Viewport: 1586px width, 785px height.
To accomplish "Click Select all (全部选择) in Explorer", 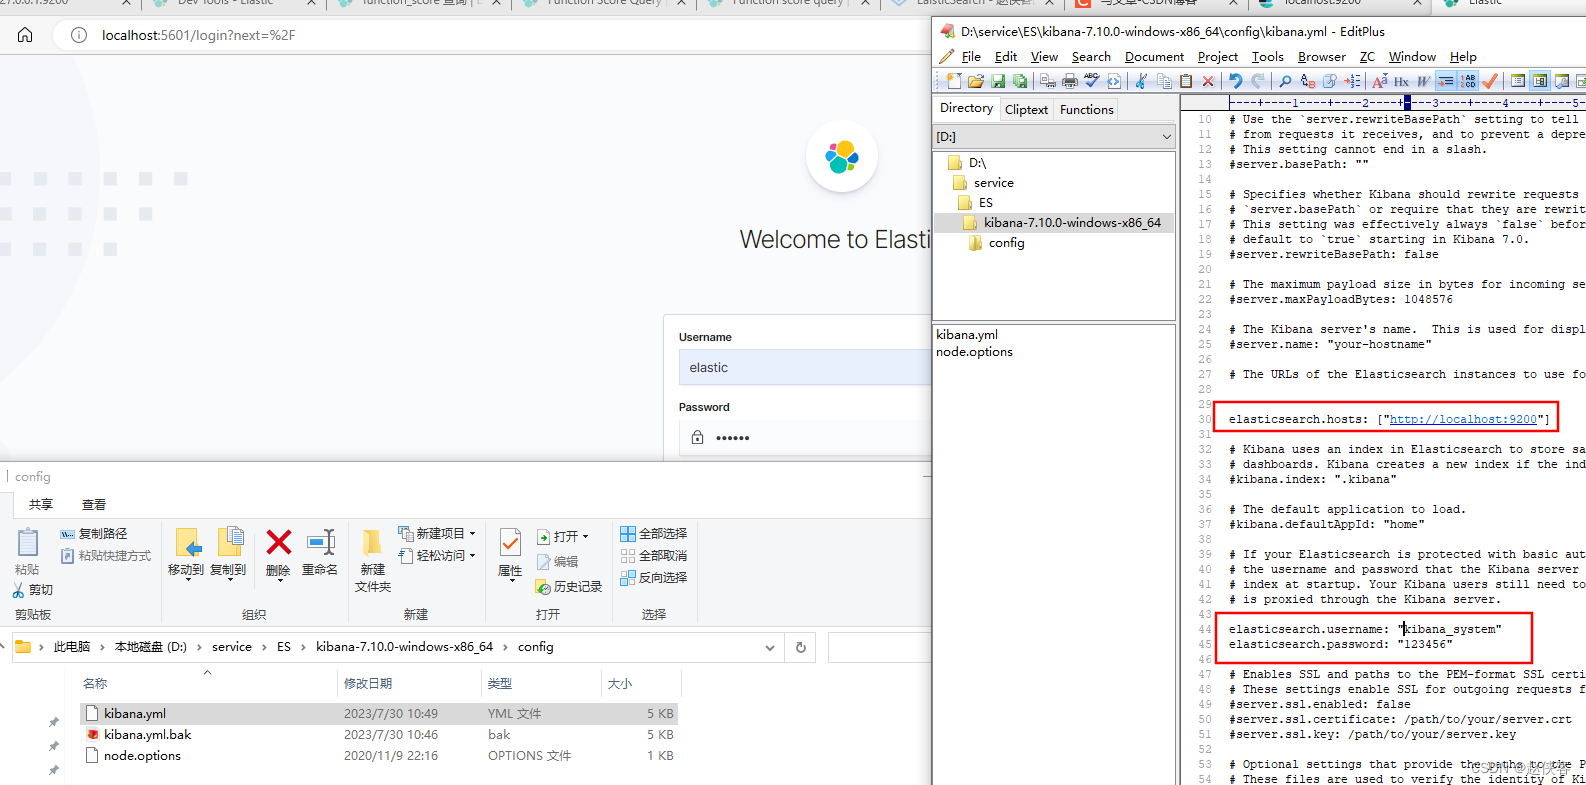I will [653, 533].
